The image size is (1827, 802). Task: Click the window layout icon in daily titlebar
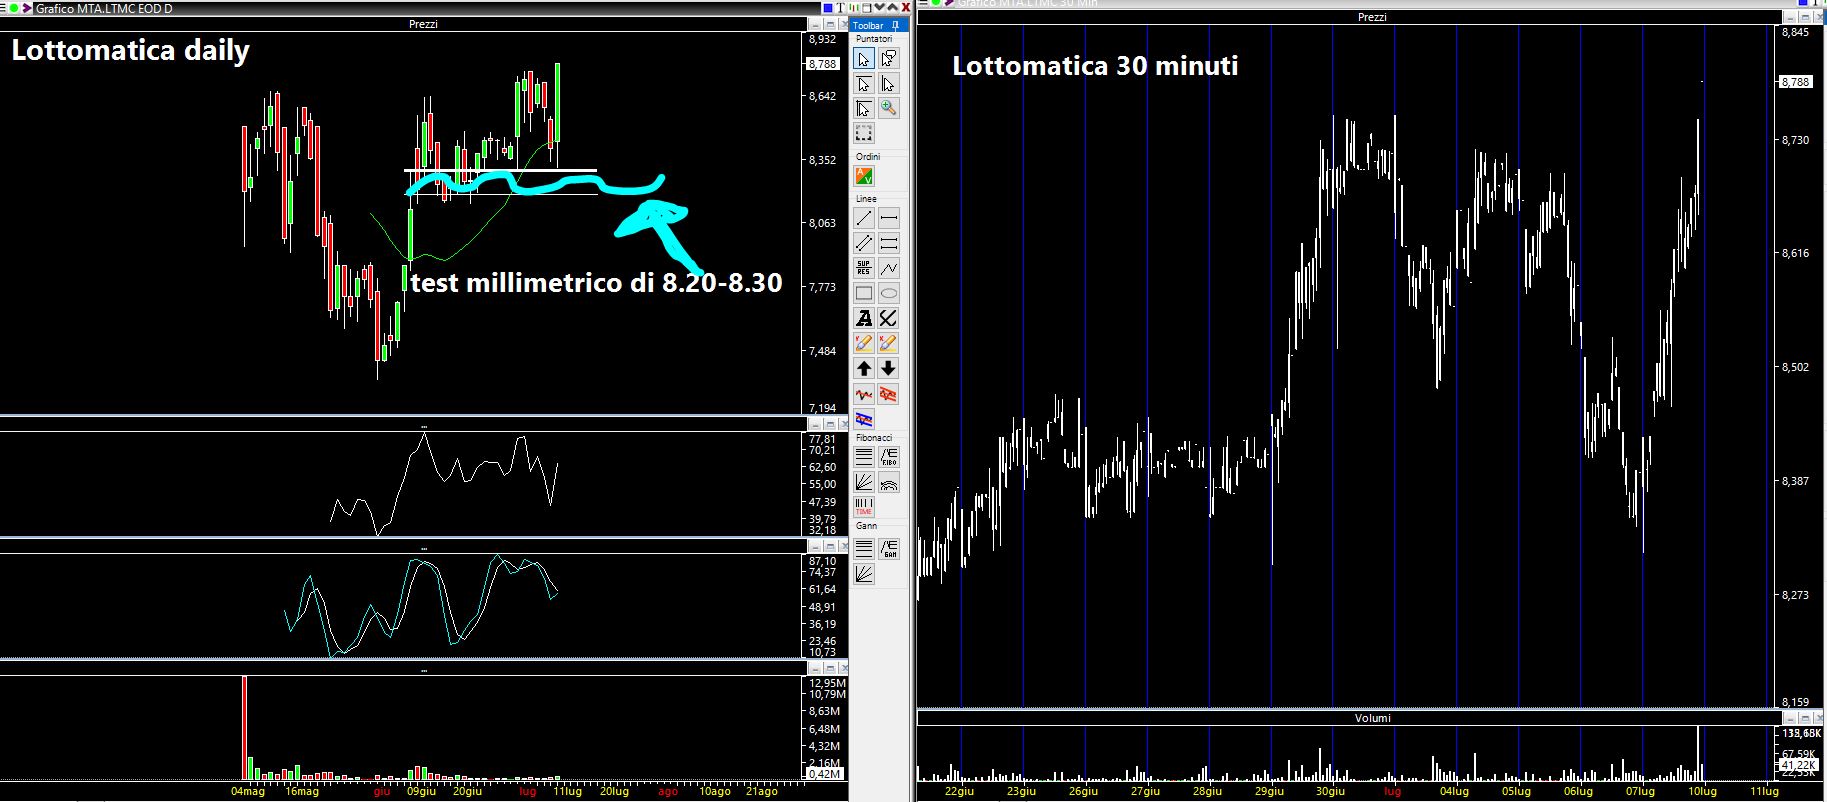point(866,8)
